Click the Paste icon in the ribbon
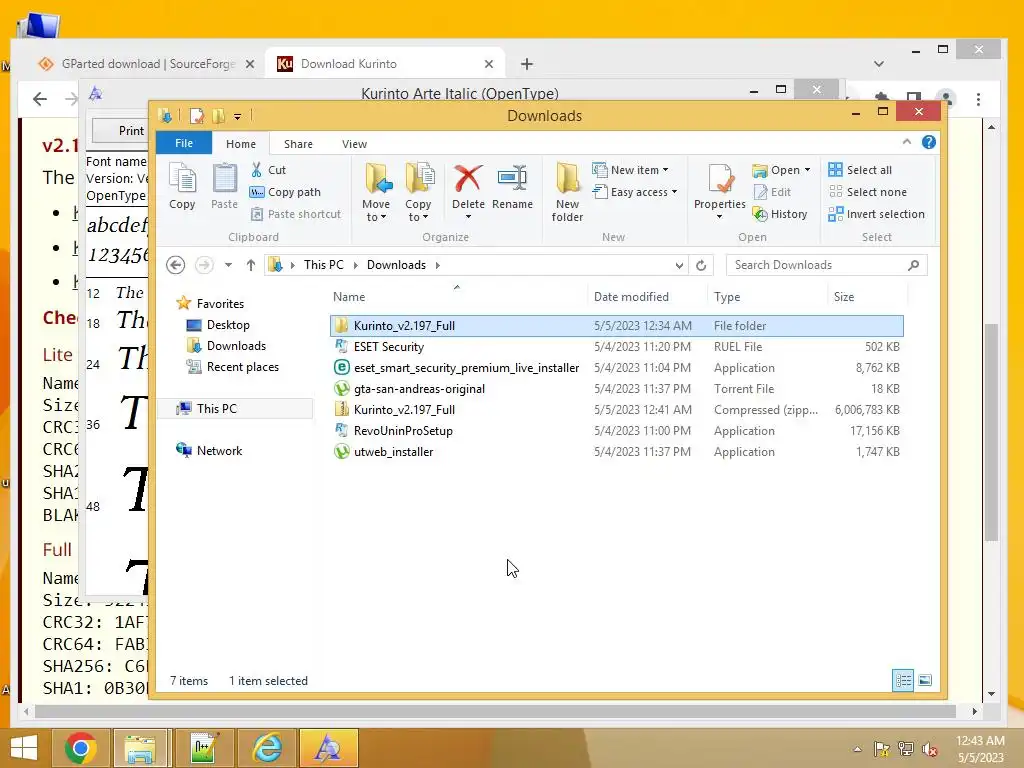 tap(224, 187)
